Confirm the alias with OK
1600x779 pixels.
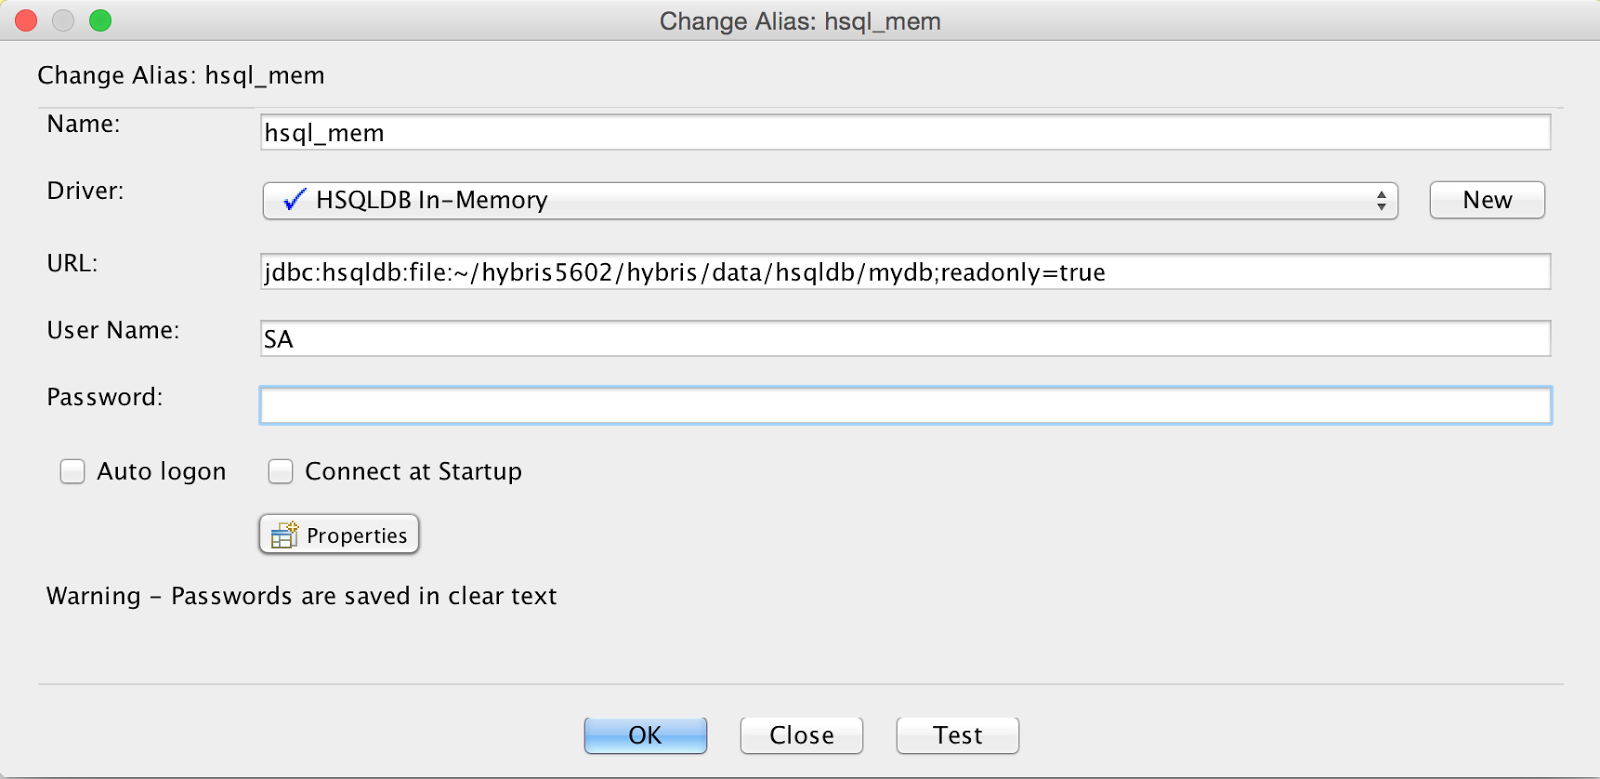click(x=645, y=735)
